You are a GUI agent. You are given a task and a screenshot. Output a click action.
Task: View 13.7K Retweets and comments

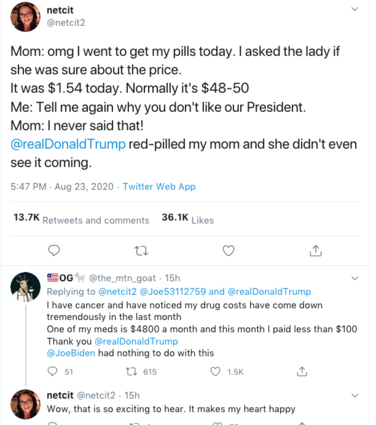(81, 219)
